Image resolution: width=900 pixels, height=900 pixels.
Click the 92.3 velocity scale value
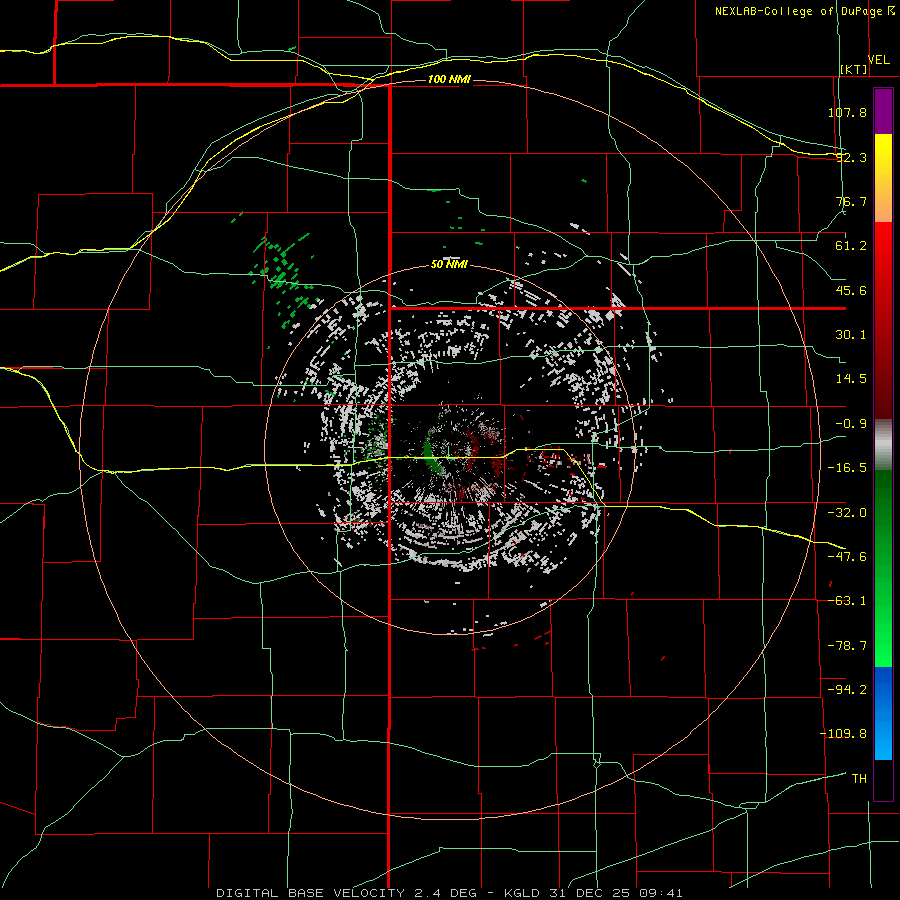point(851,157)
